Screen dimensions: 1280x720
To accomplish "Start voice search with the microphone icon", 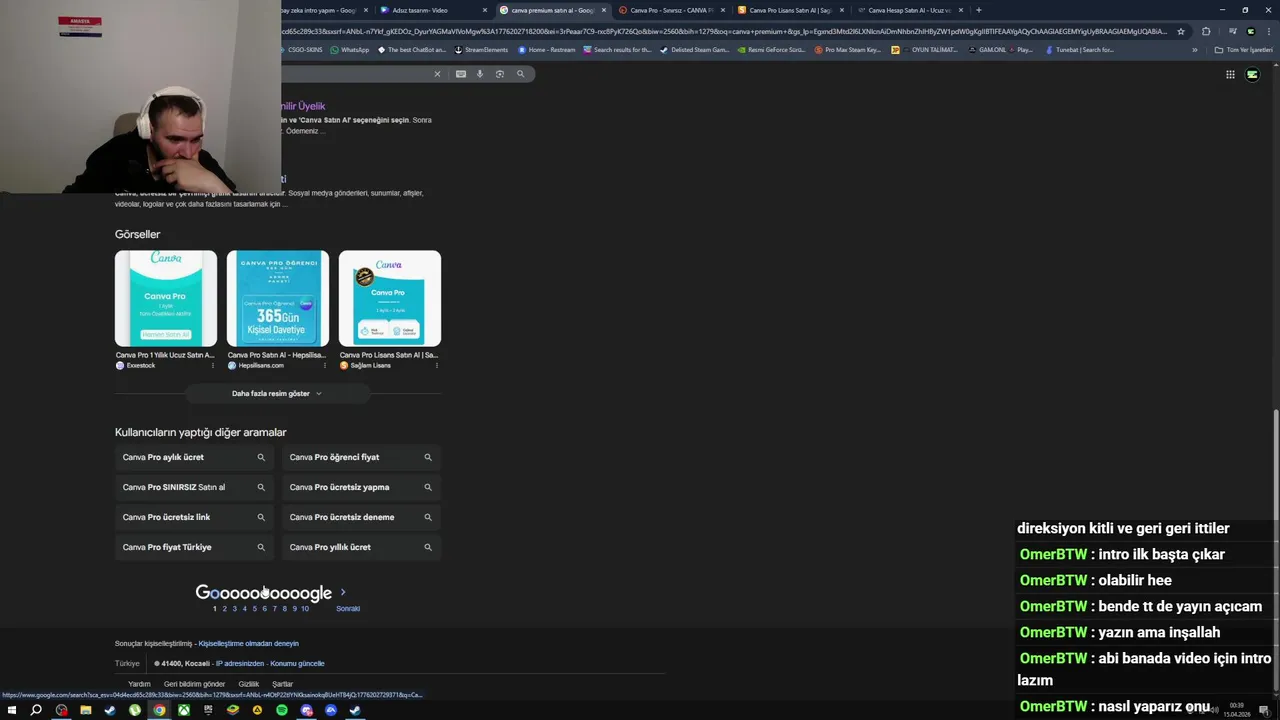I will [x=480, y=74].
